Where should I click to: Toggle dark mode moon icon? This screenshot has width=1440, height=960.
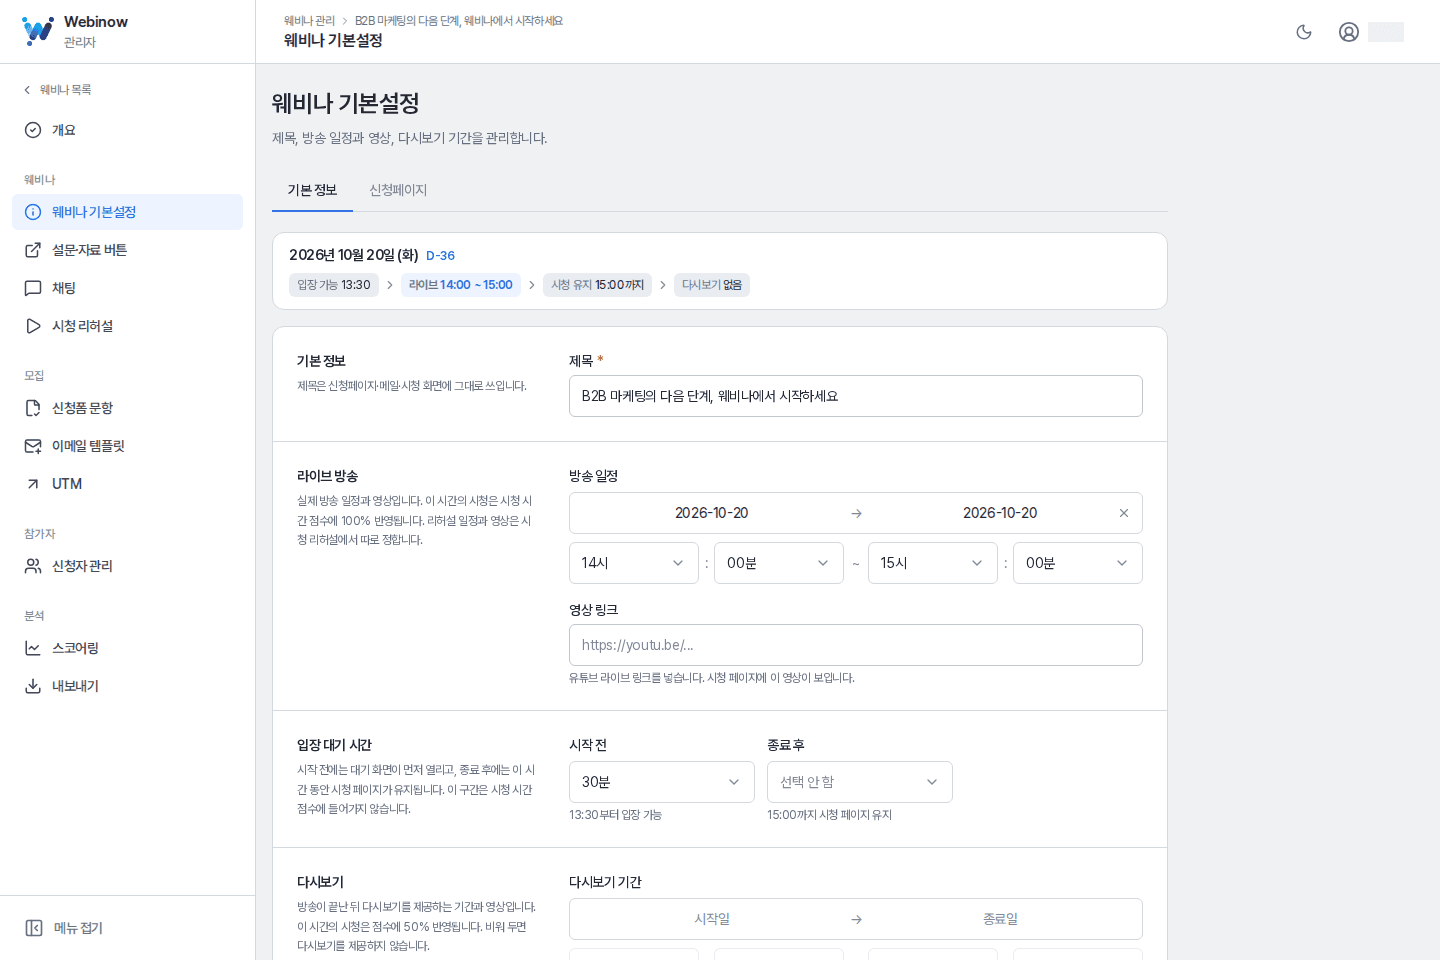tap(1304, 32)
